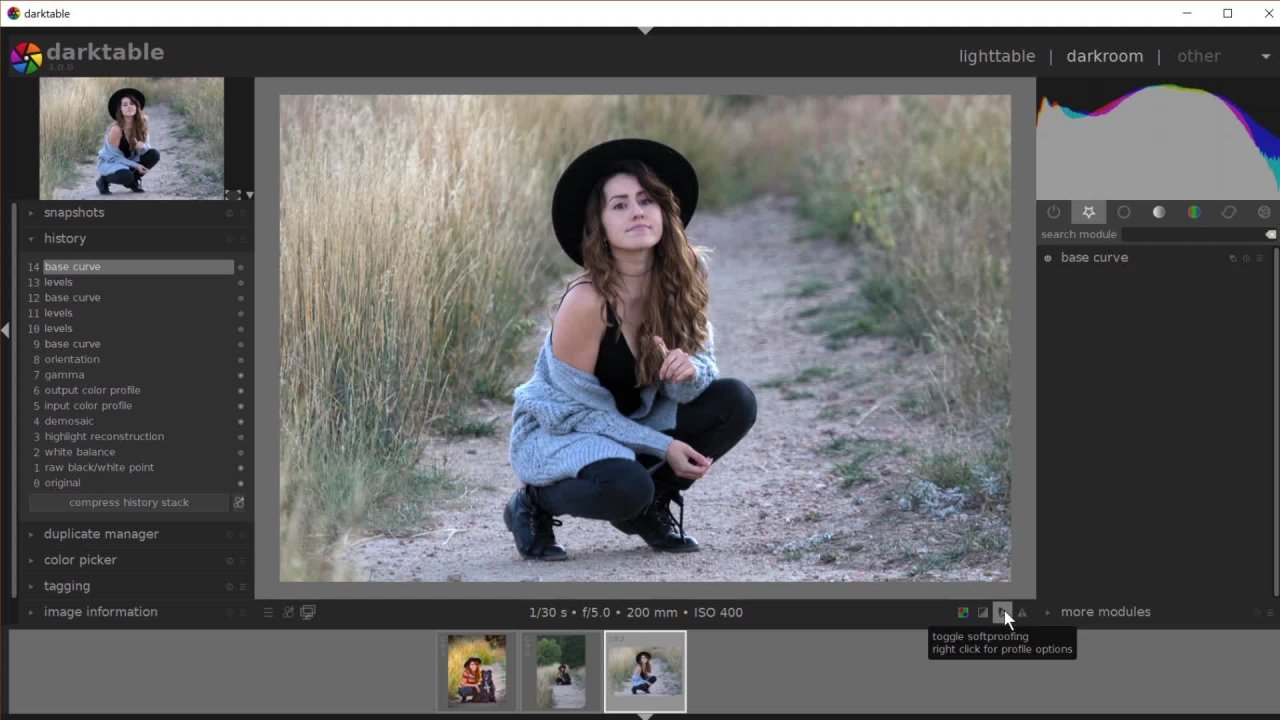The image size is (1280, 720).
Task: Switch to the lighttable view
Action: [997, 56]
